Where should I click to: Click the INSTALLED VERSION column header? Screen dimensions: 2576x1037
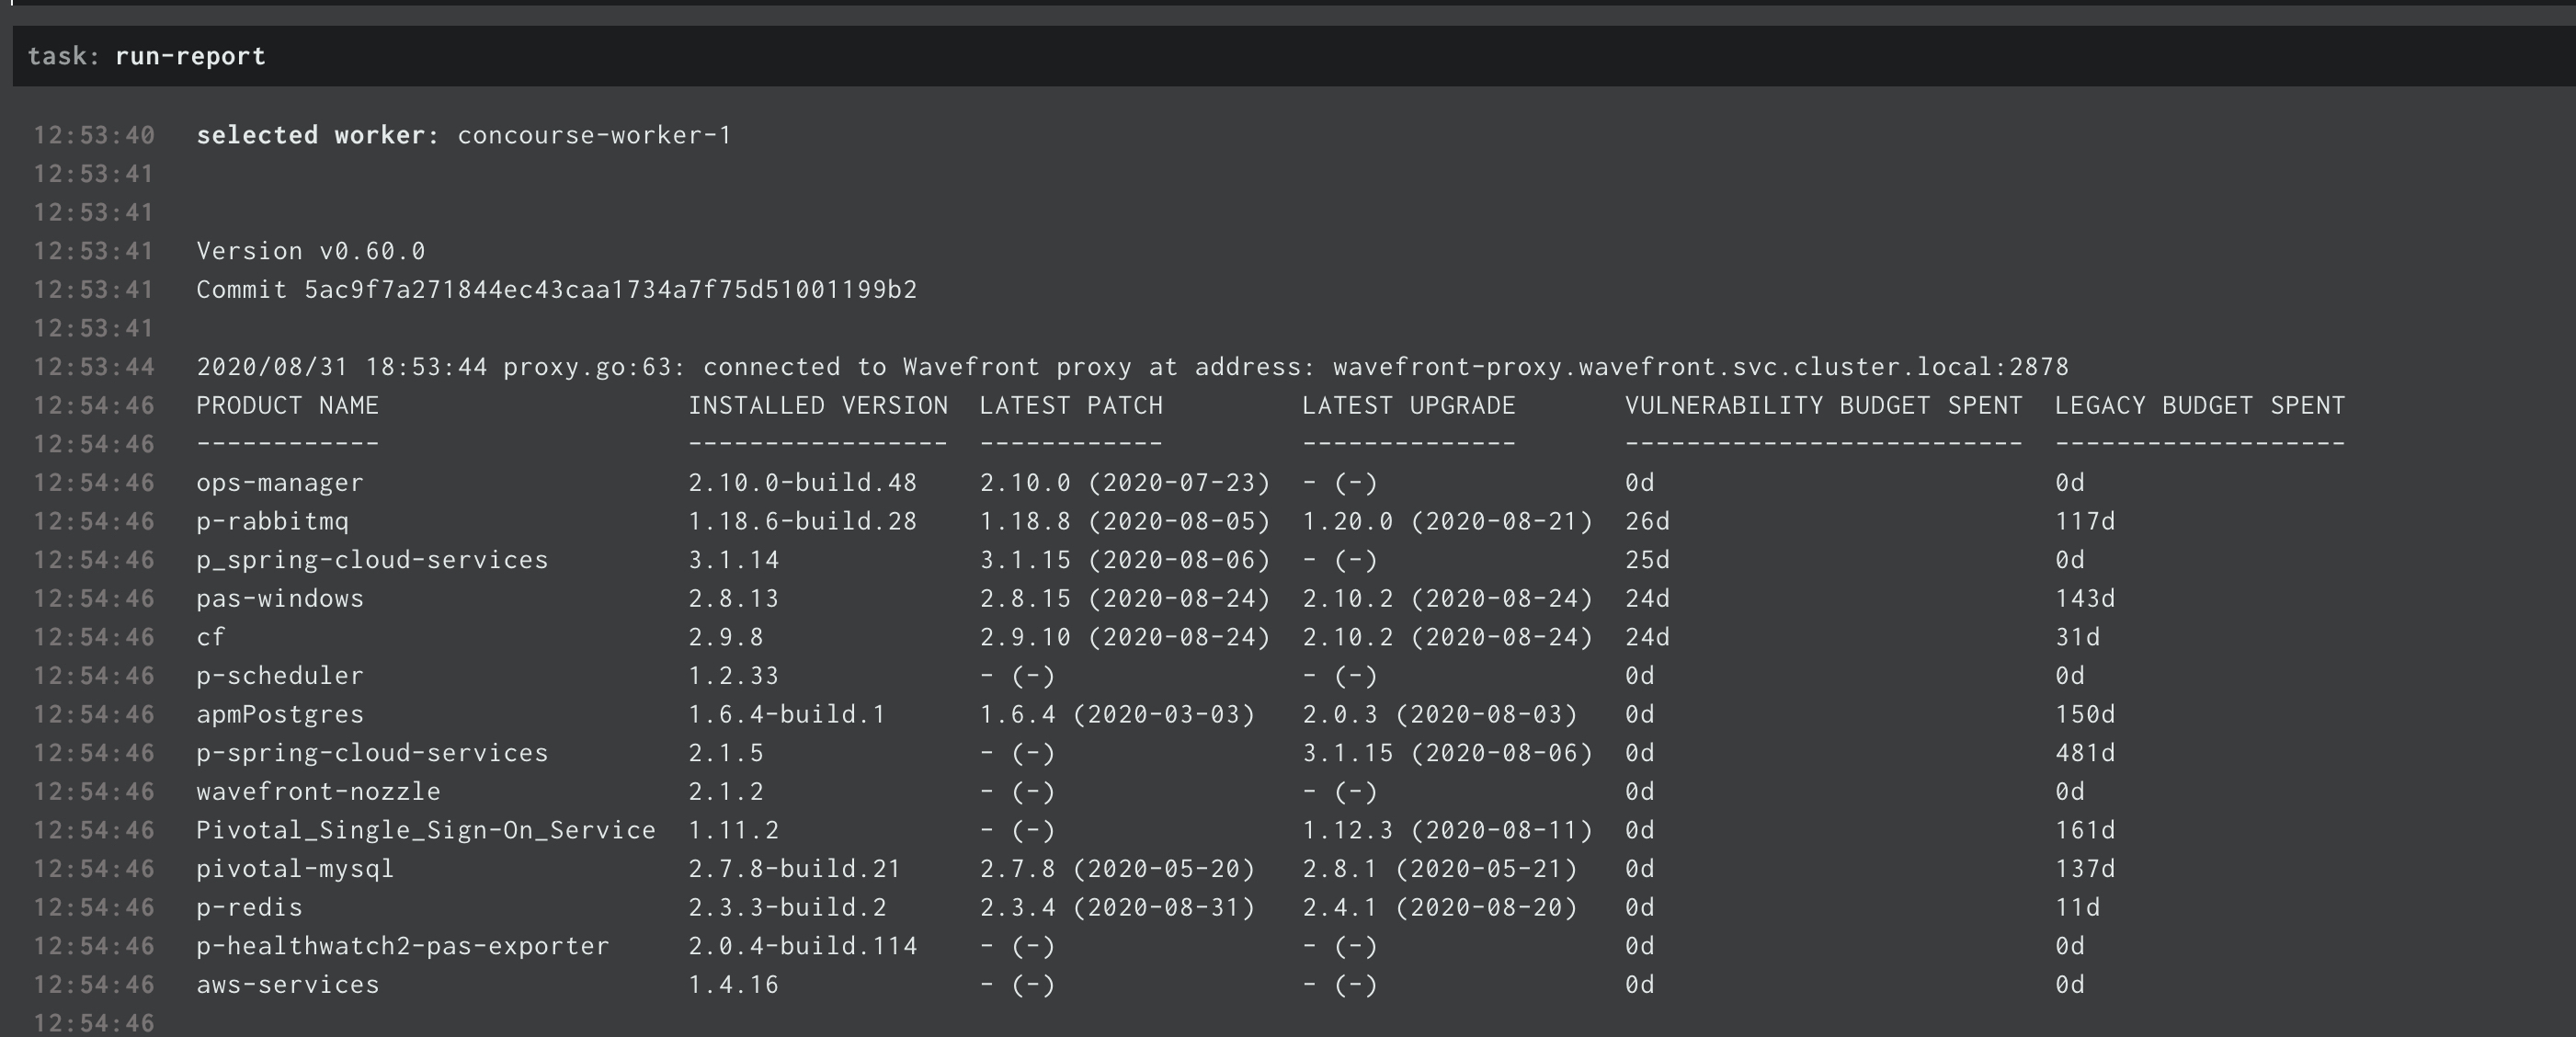coord(817,405)
